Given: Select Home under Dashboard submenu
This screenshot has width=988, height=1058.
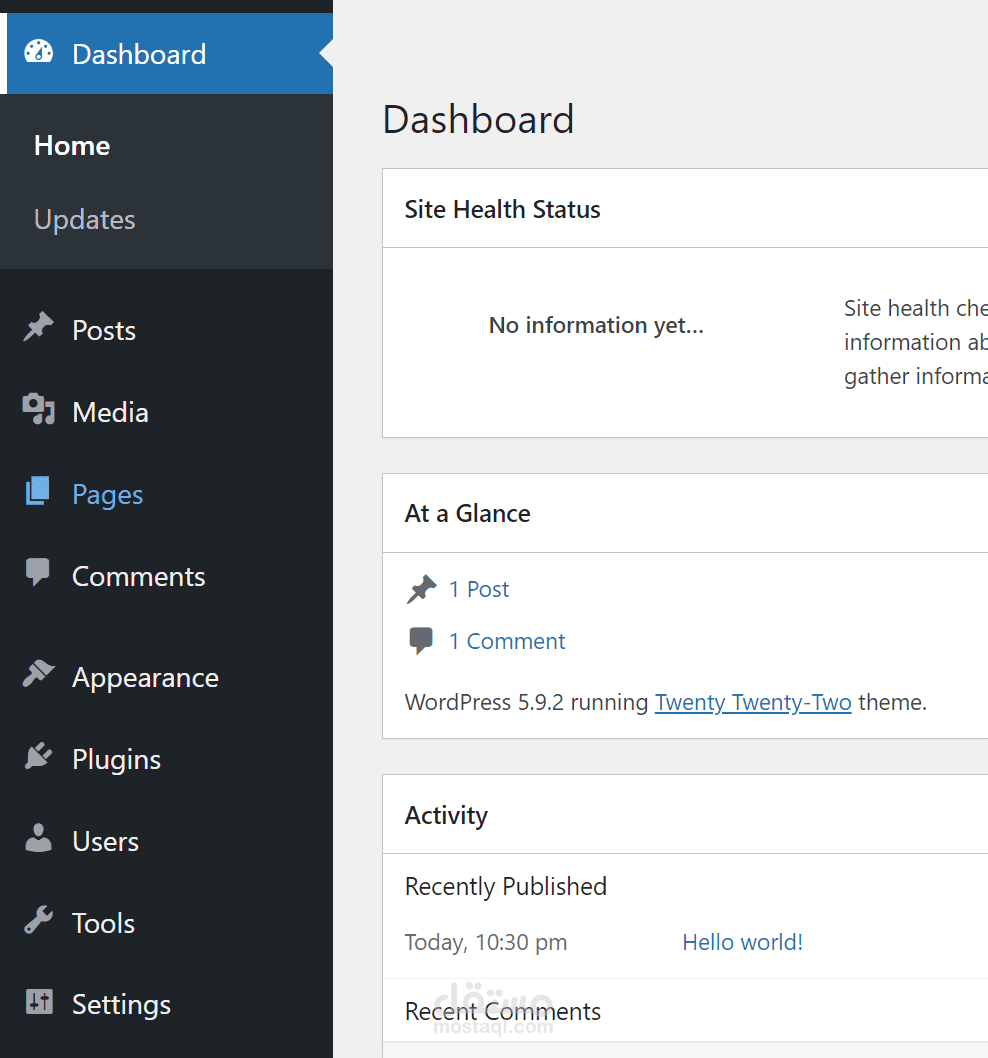Looking at the screenshot, I should click(x=72, y=146).
